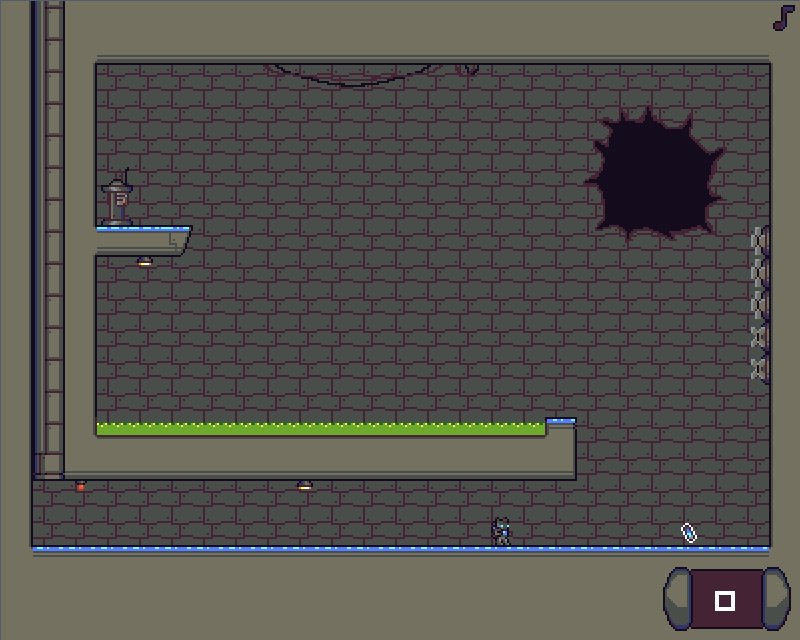Click the checkpoint pillar on the left ledge
The height and width of the screenshot is (640, 800).
(x=117, y=198)
